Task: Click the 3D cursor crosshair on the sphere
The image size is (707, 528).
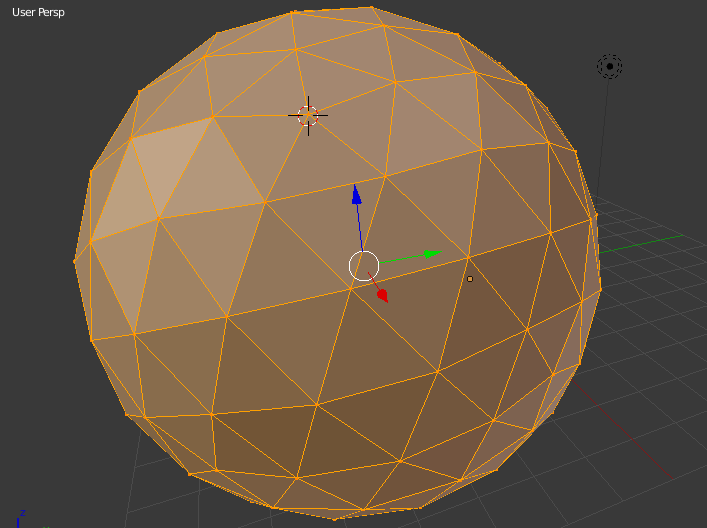Action: click(308, 115)
